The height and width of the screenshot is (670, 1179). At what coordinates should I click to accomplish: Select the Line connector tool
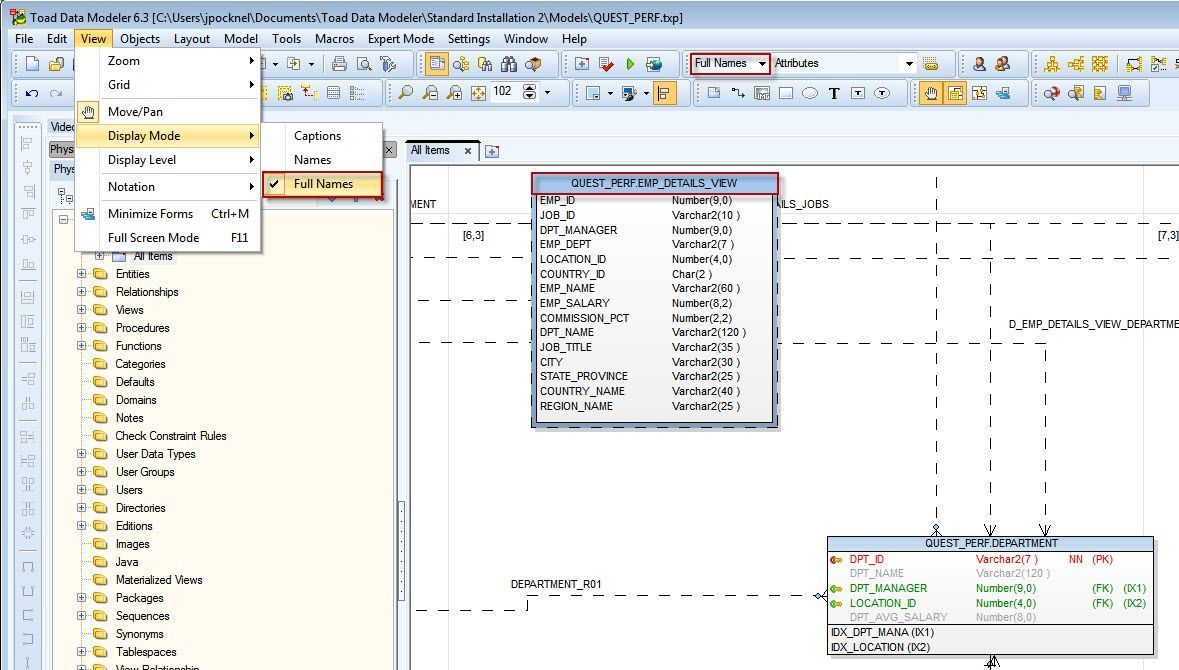[x=738, y=93]
